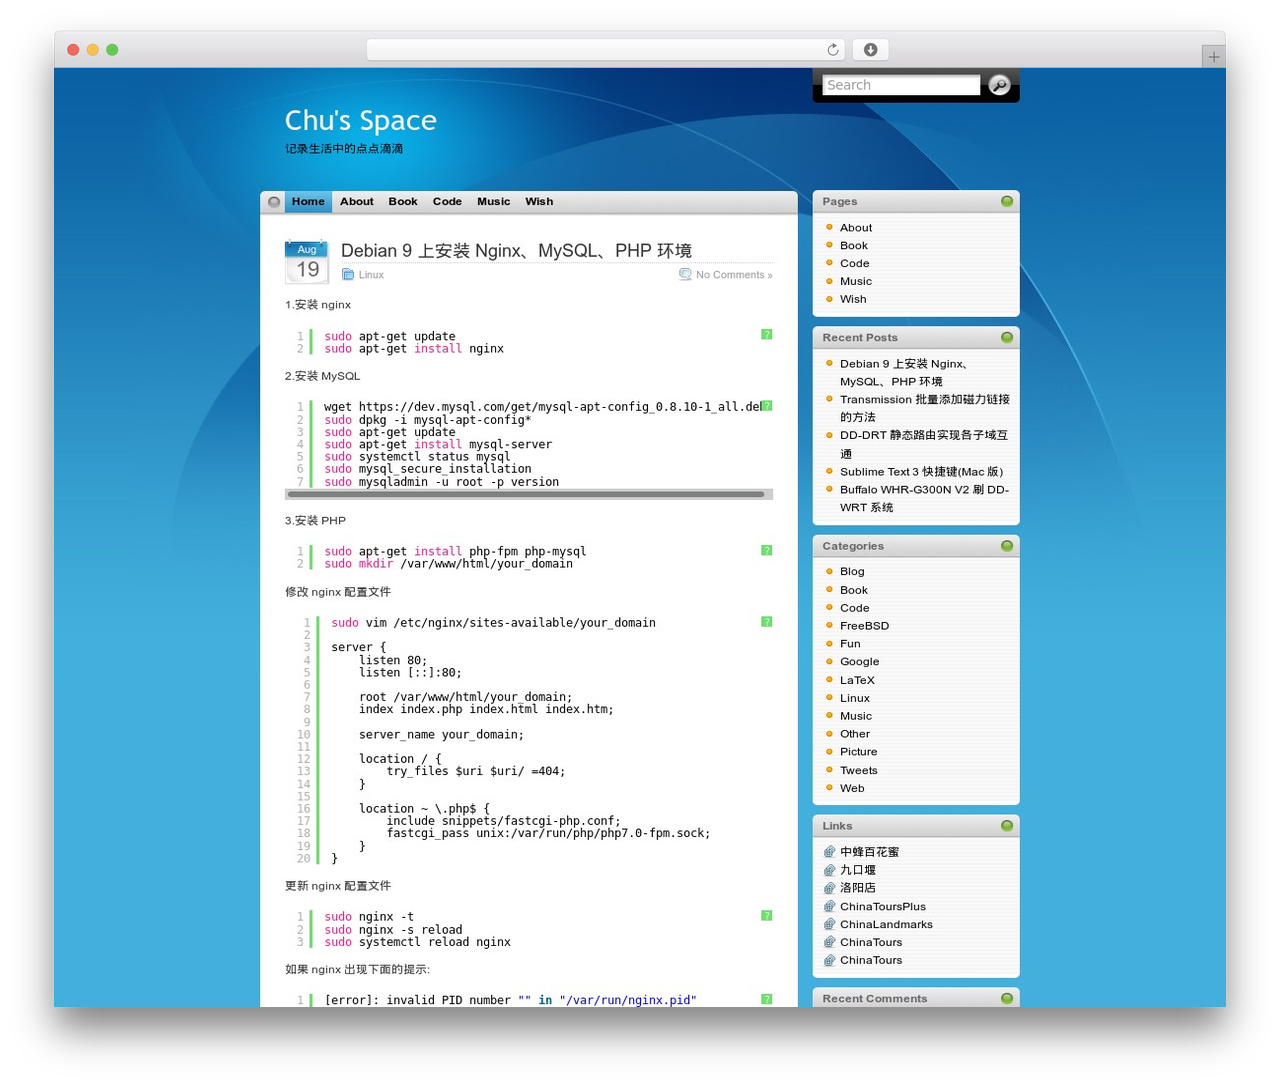Click the grey circle icon beside Home

tap(274, 202)
